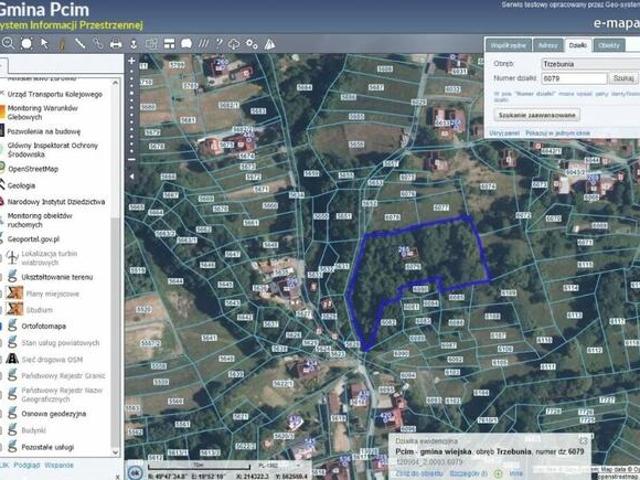Image resolution: width=640 pixels, height=480 pixels.
Task: Toggle the Ukształtowanie terenu layer
Action: coord(57,277)
